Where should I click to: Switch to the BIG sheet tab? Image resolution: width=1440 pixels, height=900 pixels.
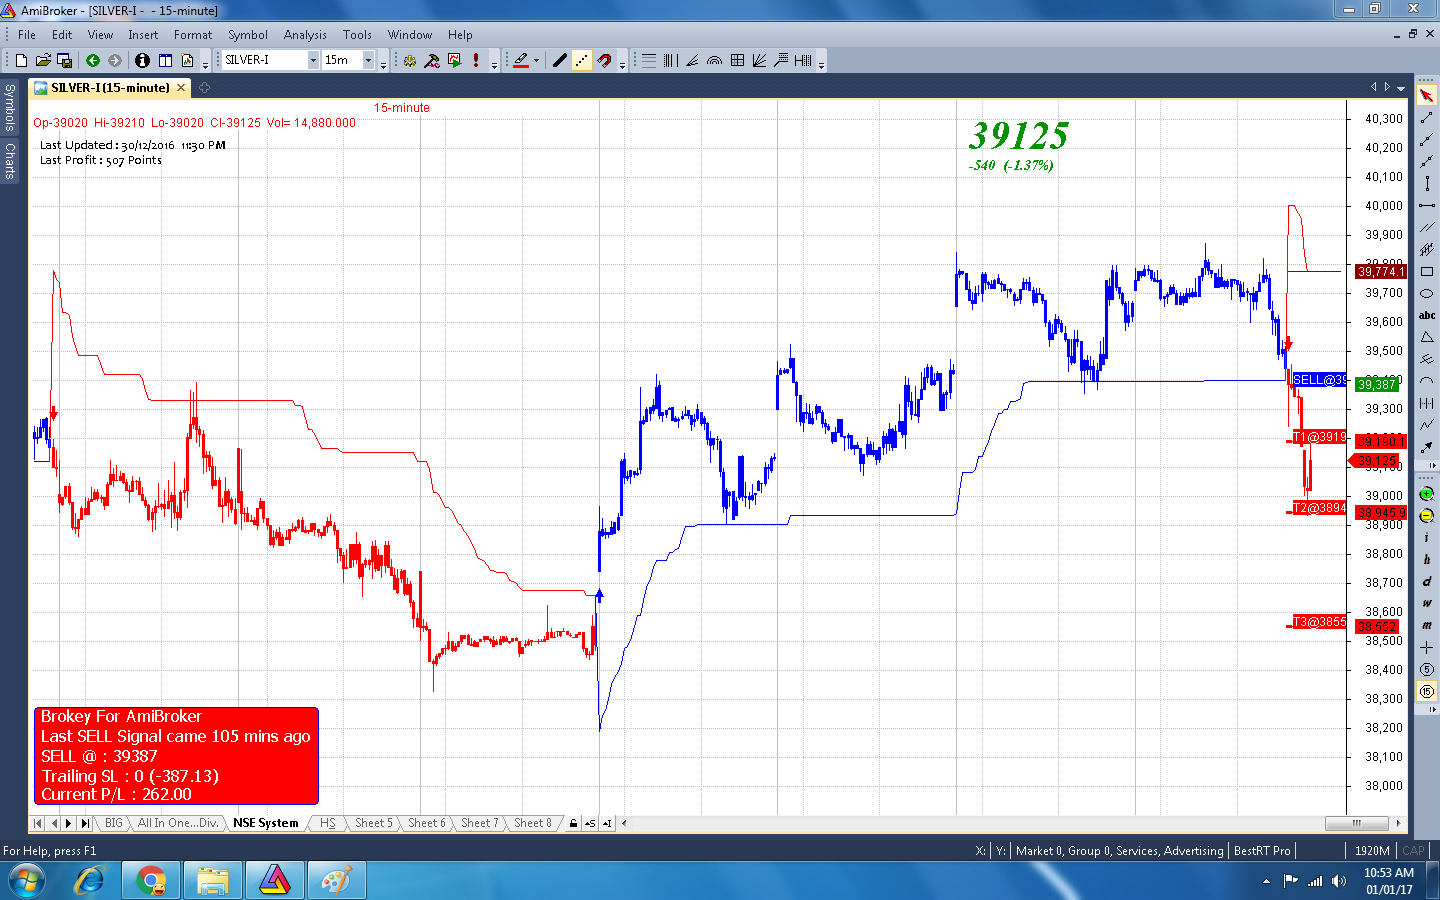coord(114,823)
